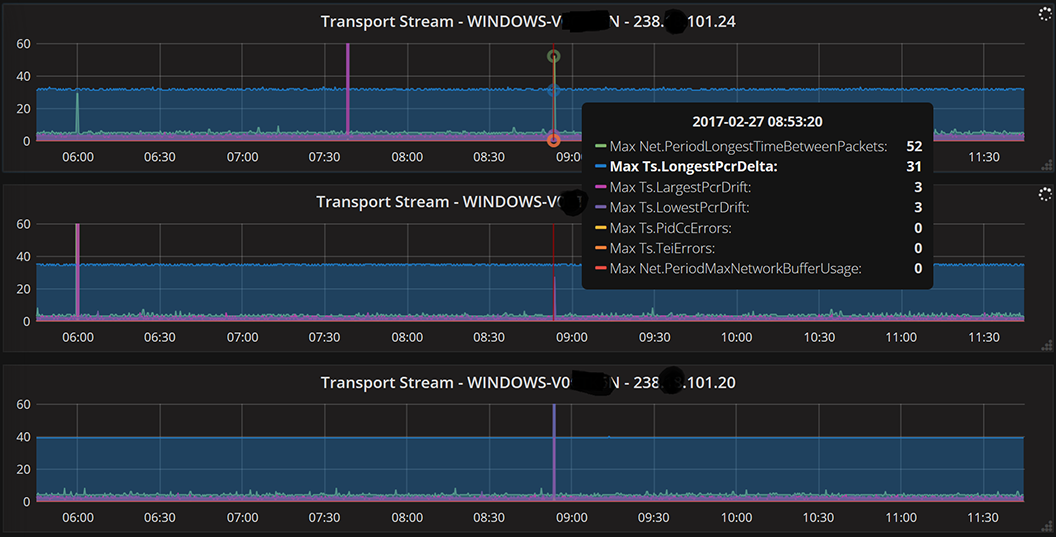Click the resize handle of the second panel

[1047, 346]
